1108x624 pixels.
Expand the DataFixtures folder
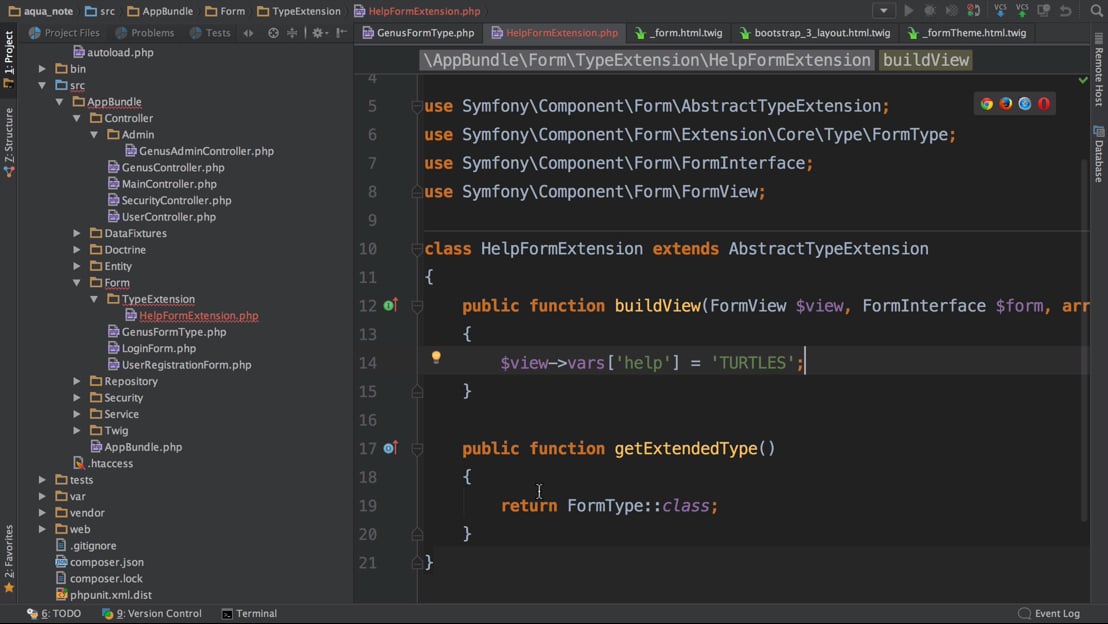[x=76, y=233]
